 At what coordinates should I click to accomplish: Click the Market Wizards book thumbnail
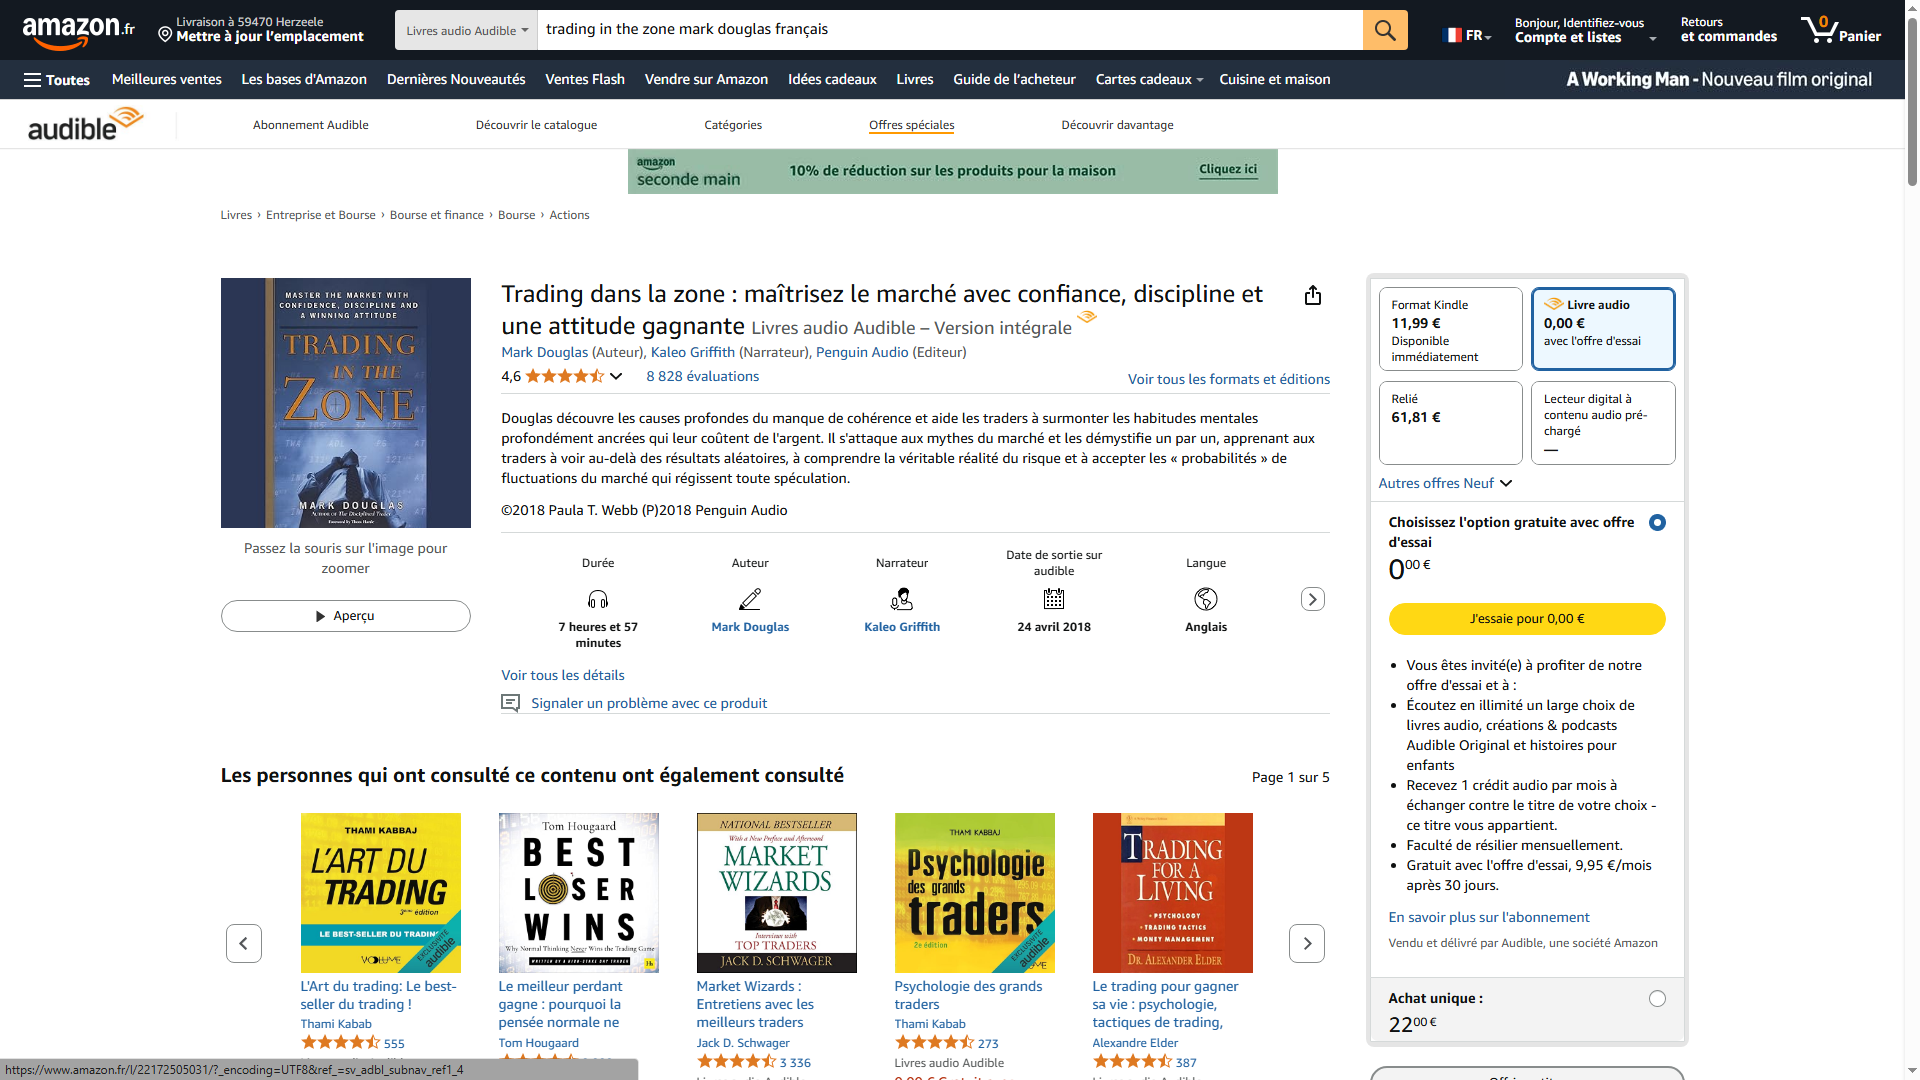(776, 893)
